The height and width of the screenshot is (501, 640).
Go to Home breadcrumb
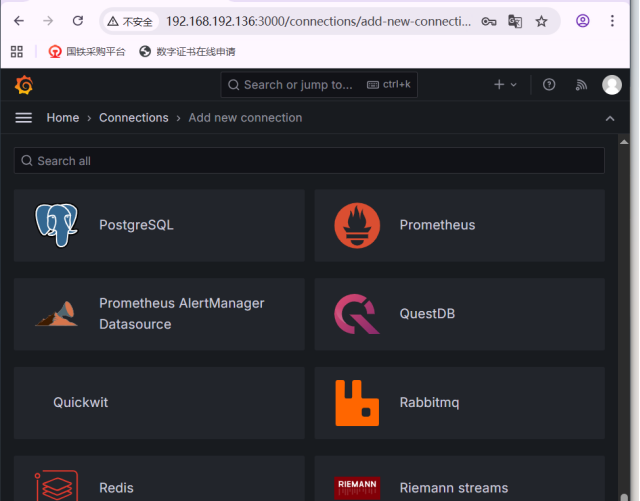[63, 118]
